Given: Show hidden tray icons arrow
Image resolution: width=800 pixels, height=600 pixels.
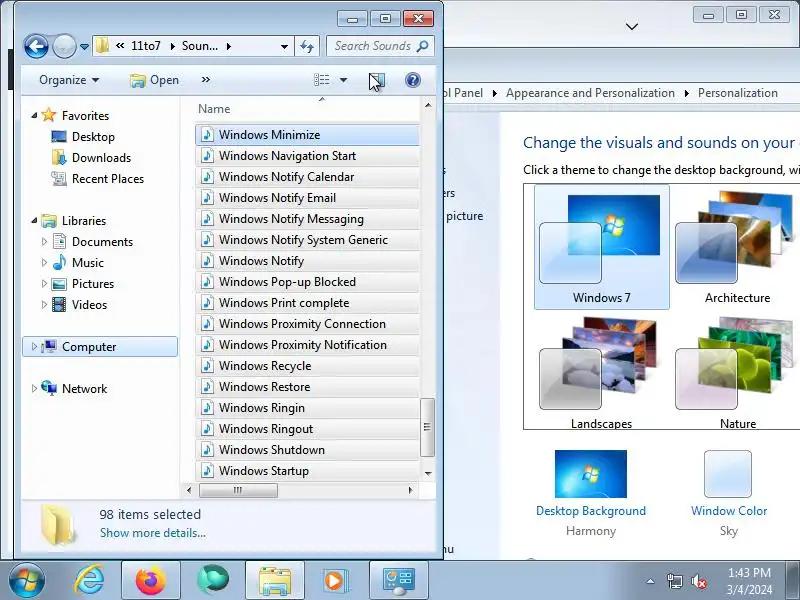Looking at the screenshot, I should click(x=651, y=581).
